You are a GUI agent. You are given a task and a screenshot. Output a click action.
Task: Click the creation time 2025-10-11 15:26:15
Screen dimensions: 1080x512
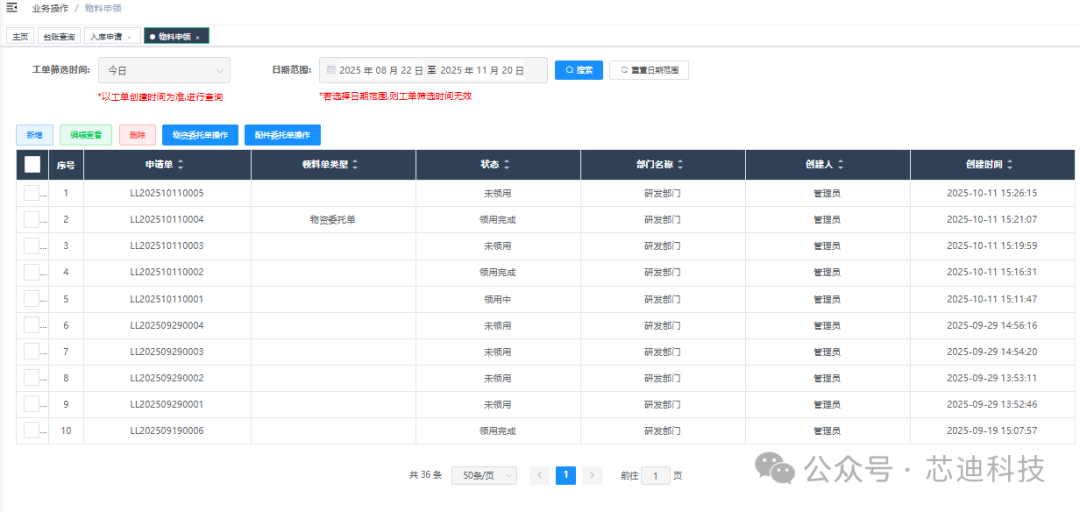click(x=992, y=194)
